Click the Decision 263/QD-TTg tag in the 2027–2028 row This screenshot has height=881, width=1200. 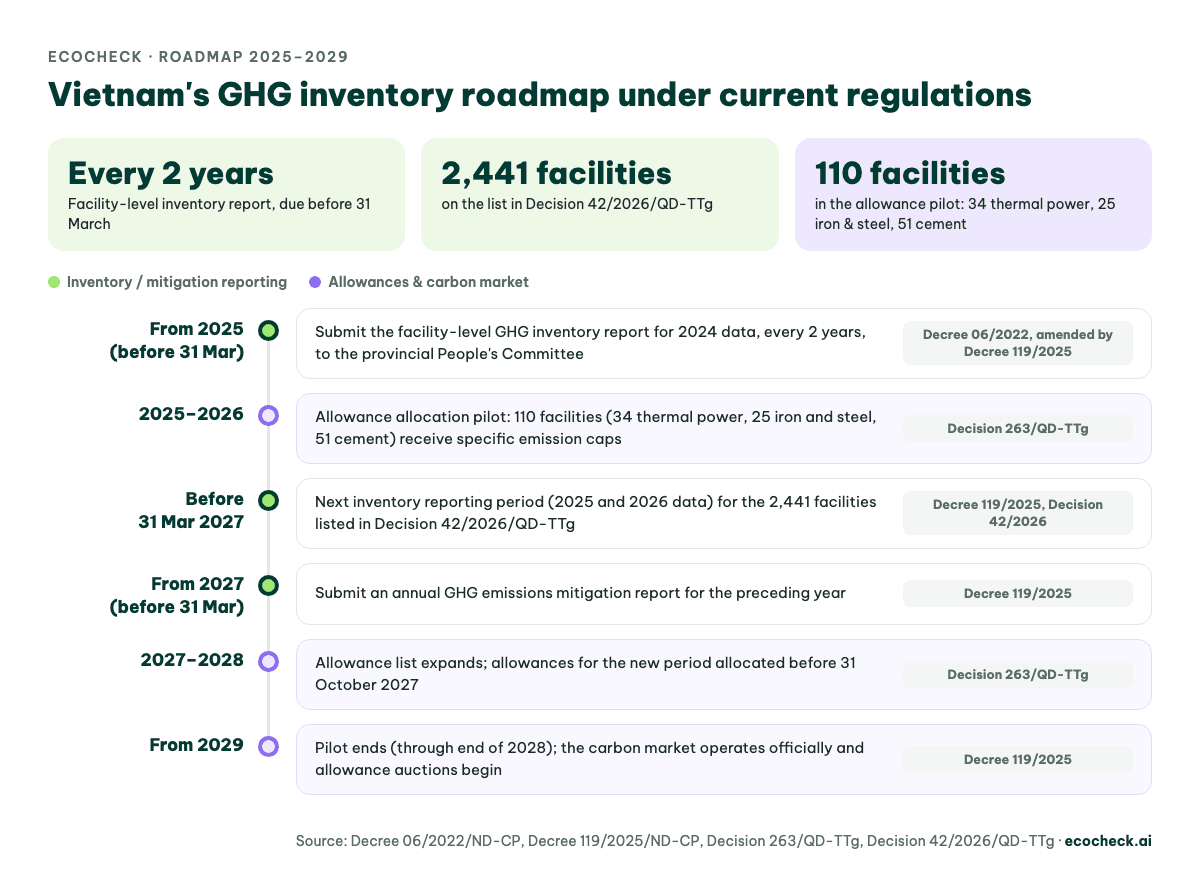(x=1018, y=674)
